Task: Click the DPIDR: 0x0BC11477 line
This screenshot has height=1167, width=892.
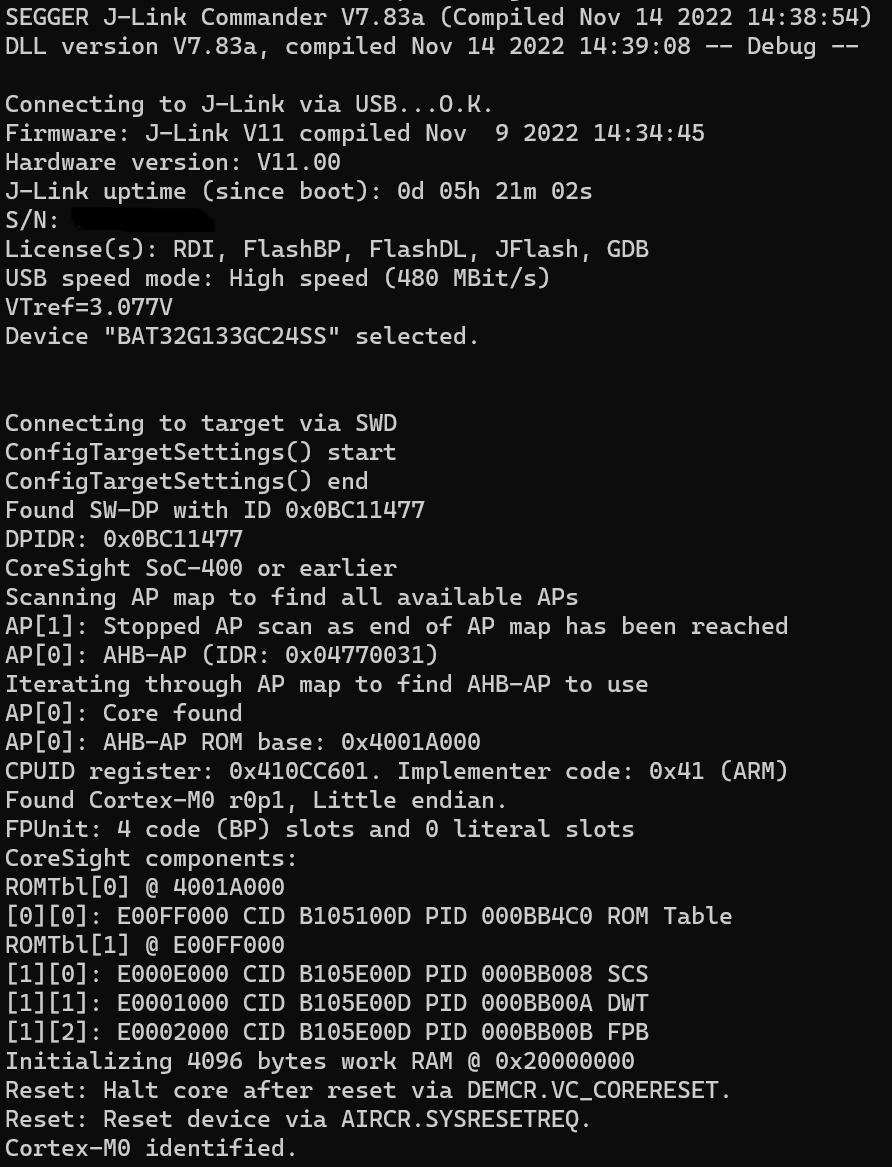Action: click(x=124, y=539)
